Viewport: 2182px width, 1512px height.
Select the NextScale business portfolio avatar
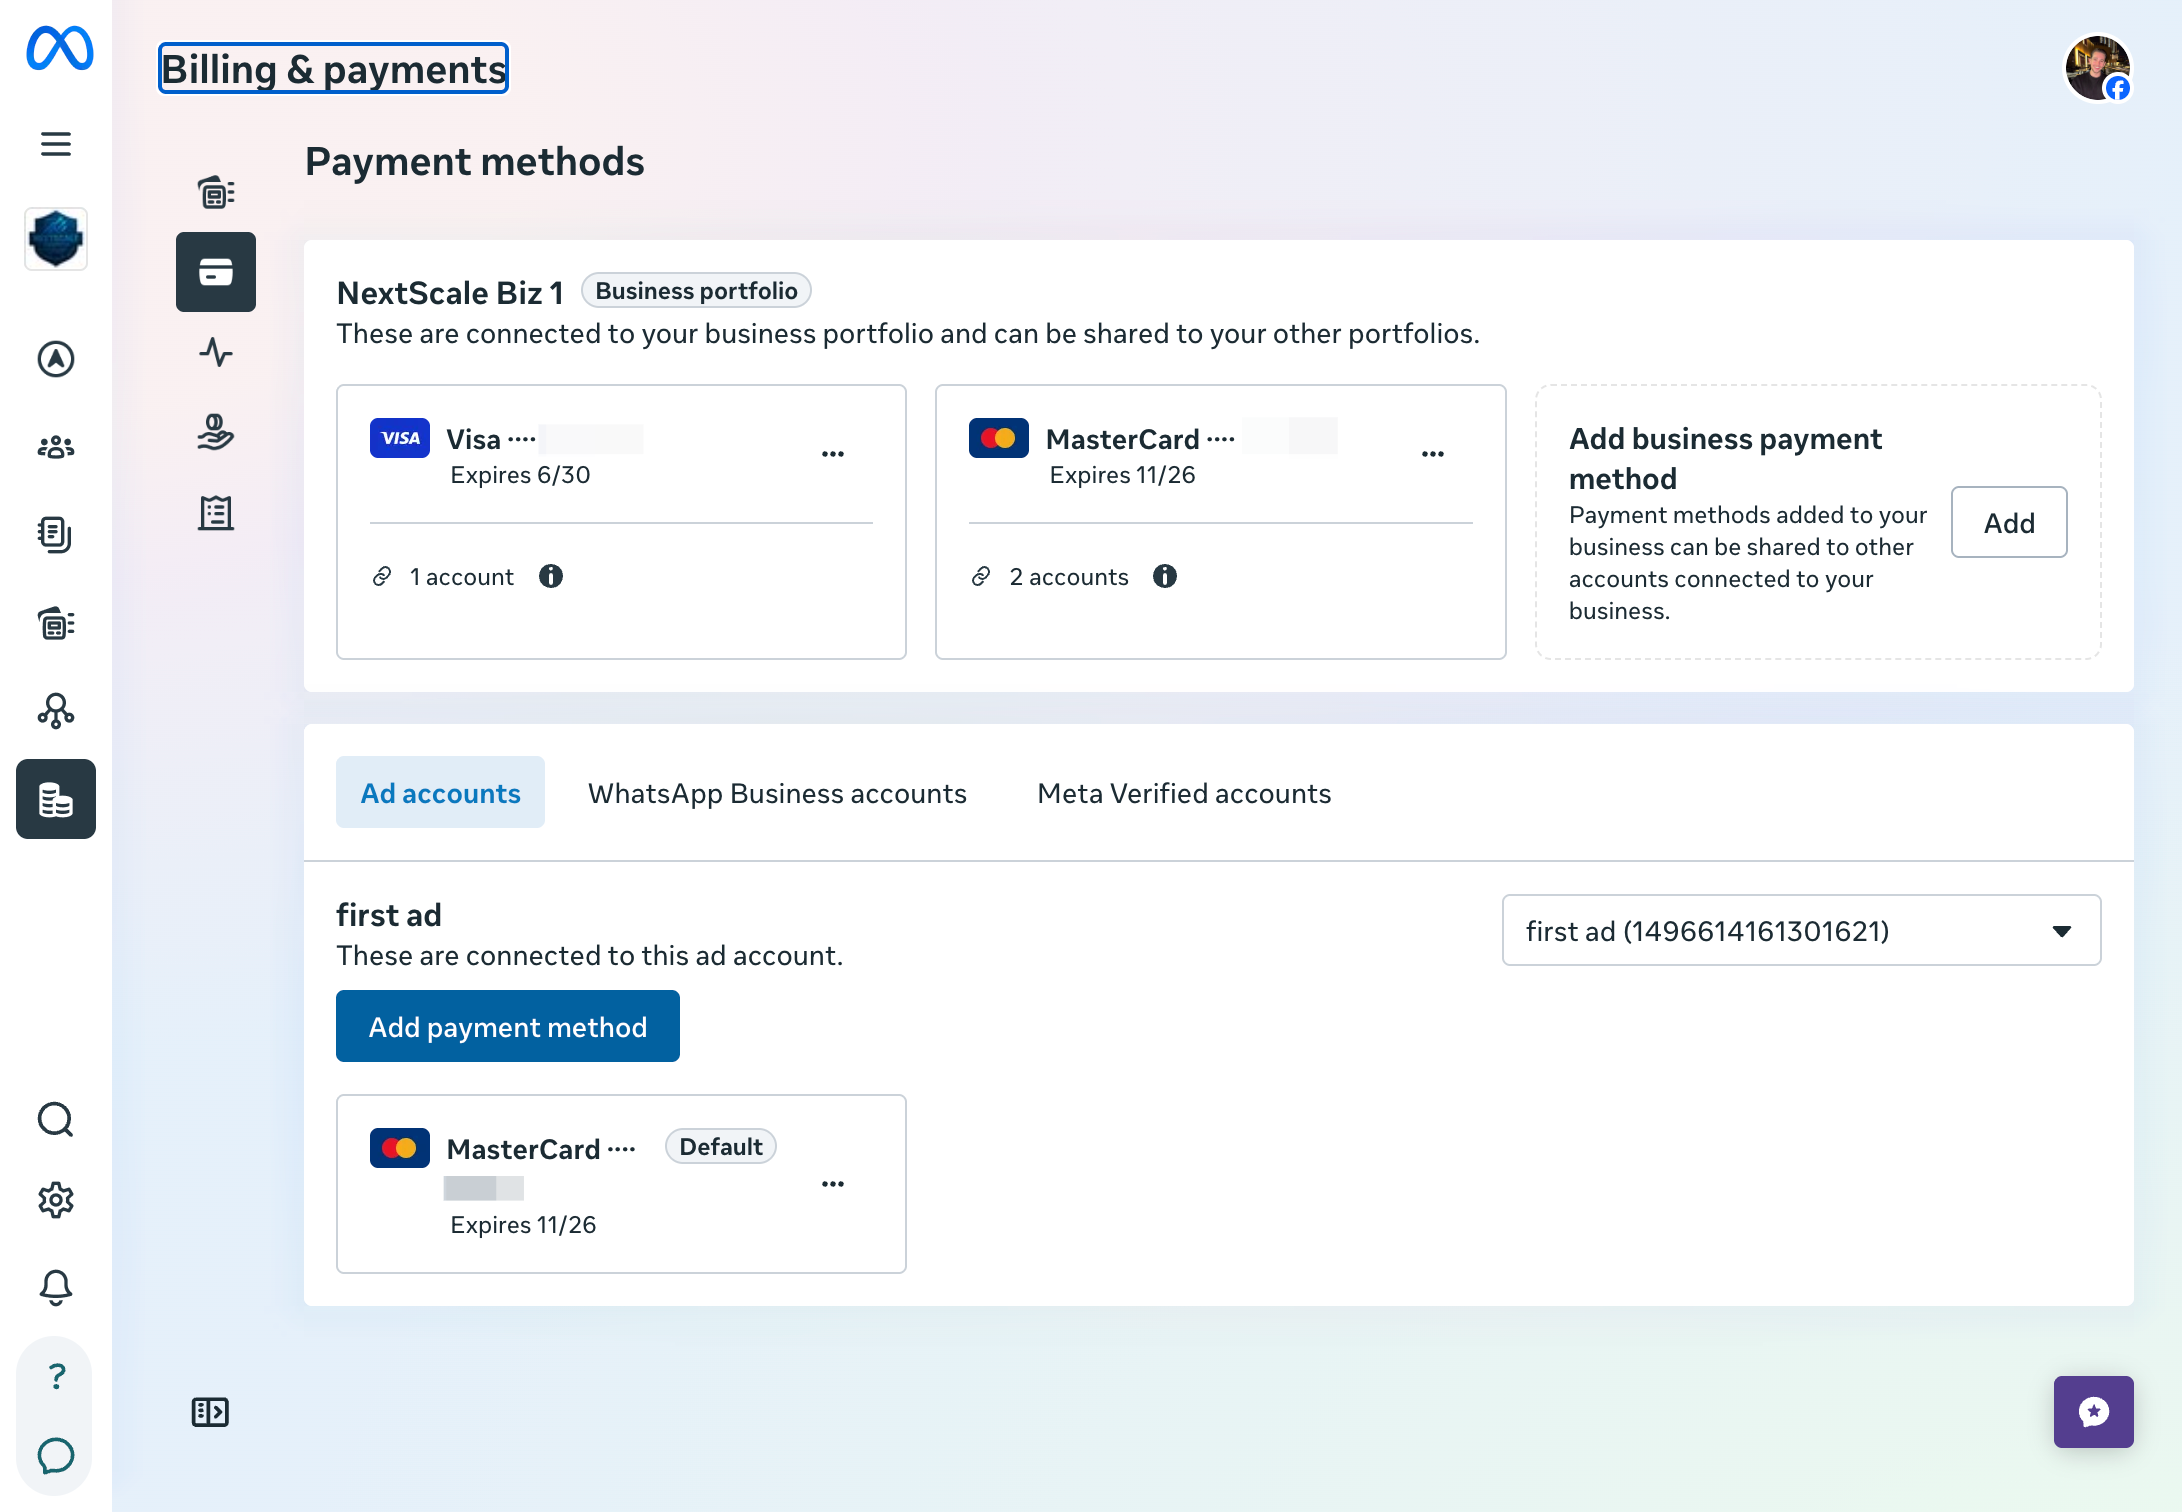(x=56, y=239)
